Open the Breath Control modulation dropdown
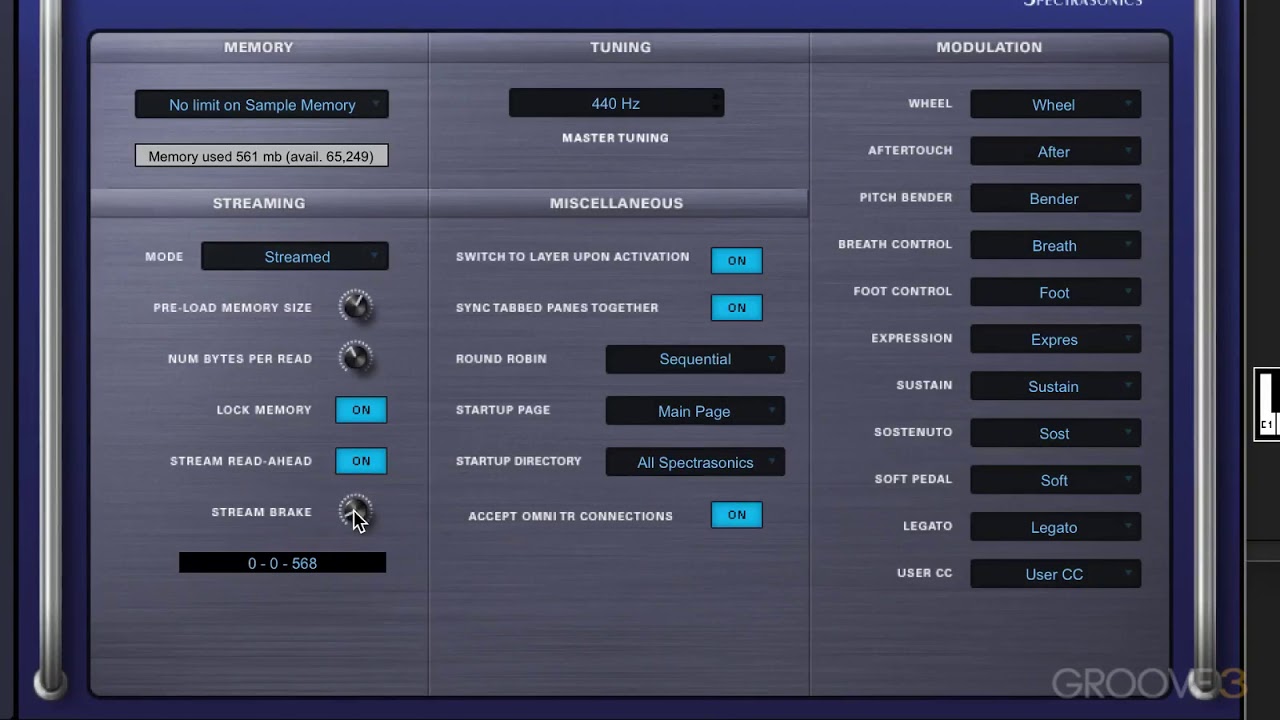Image resolution: width=1280 pixels, height=720 pixels. pos(1055,245)
